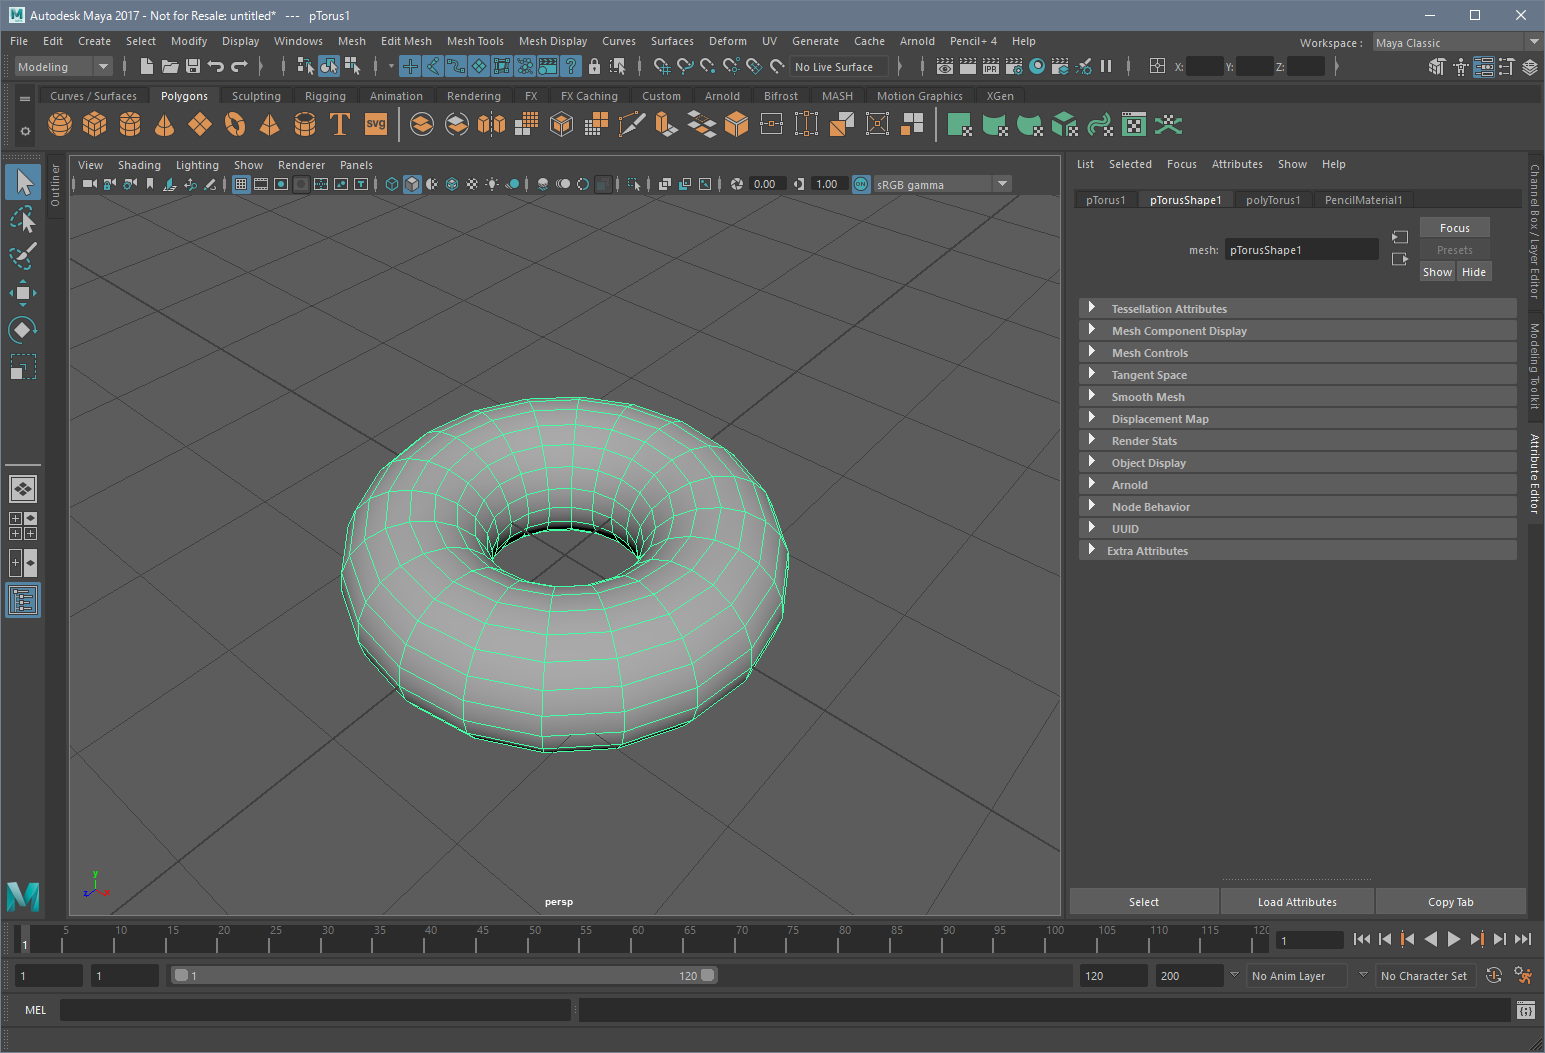The width and height of the screenshot is (1545, 1053).
Task: Open the Mesh Tools menu
Action: [475, 41]
